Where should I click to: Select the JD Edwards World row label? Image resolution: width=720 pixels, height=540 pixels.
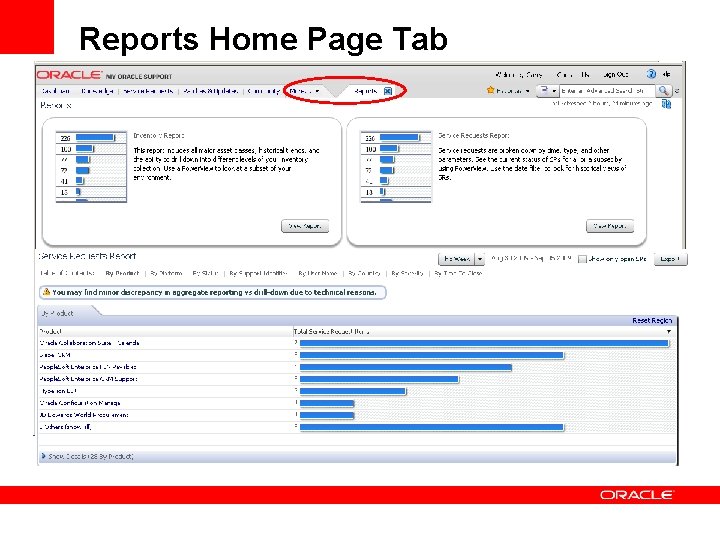(84, 415)
